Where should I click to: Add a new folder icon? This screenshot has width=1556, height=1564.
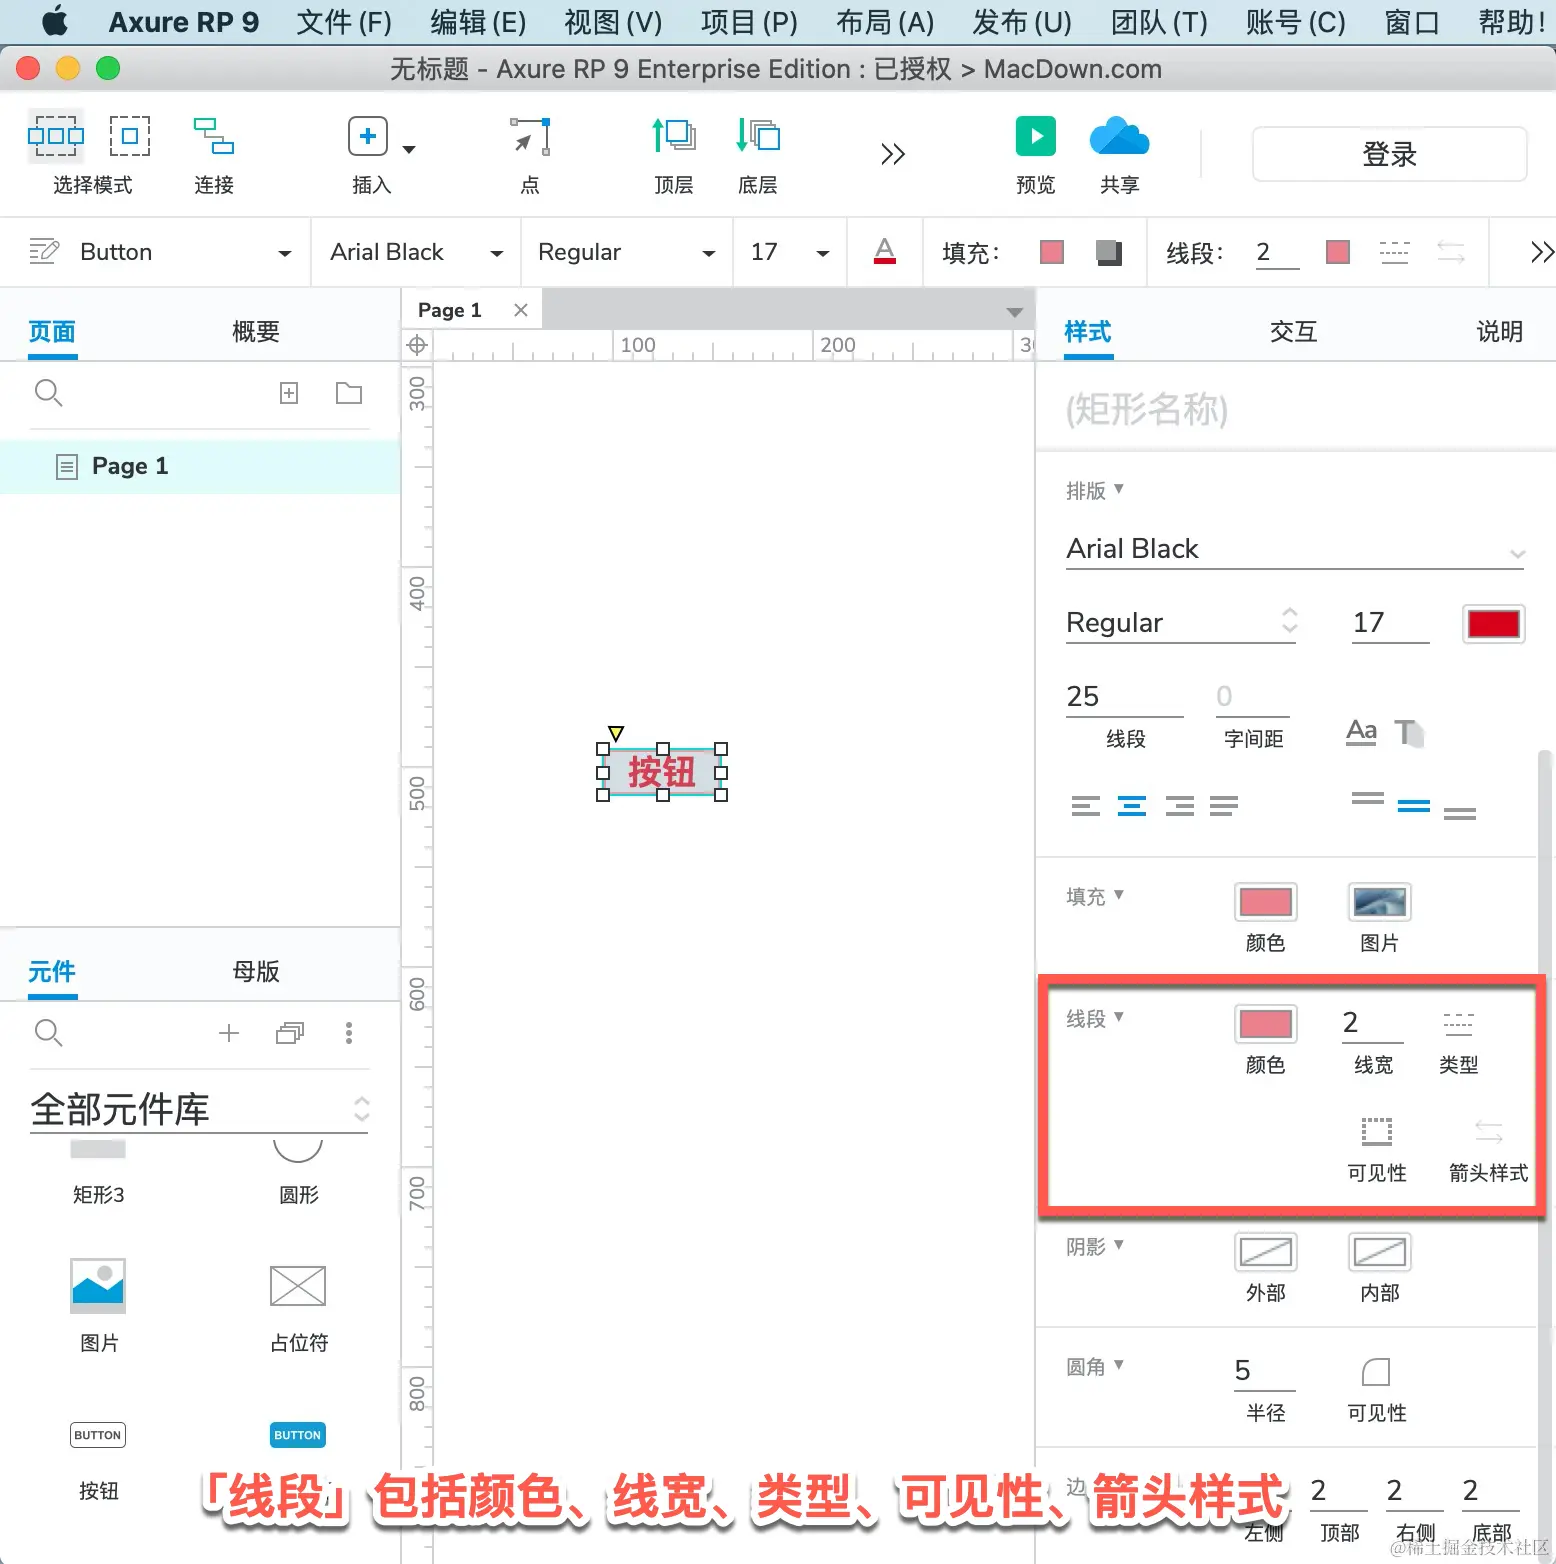[349, 393]
